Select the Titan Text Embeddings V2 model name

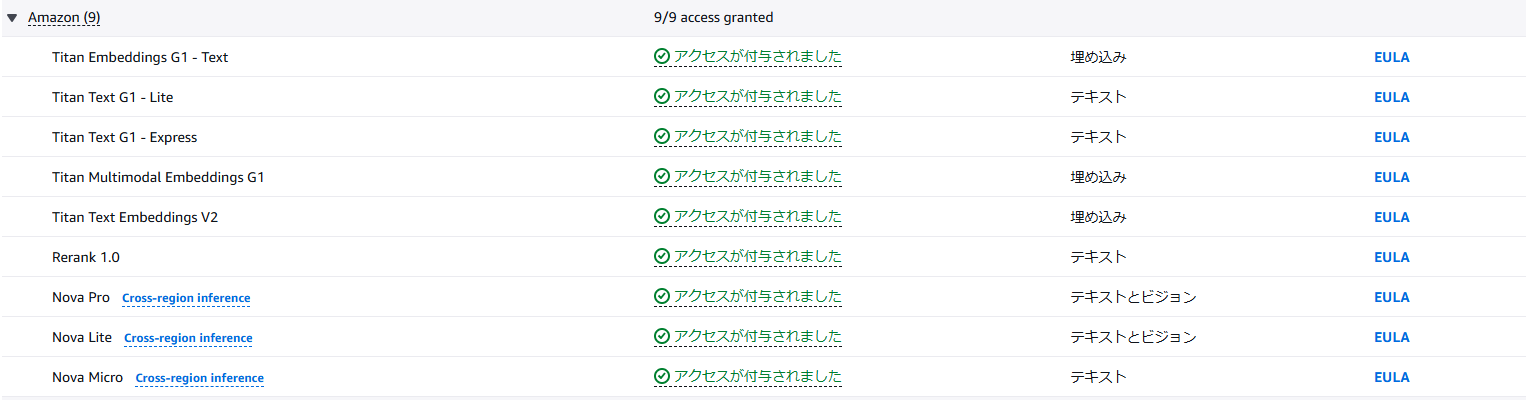click(x=135, y=217)
